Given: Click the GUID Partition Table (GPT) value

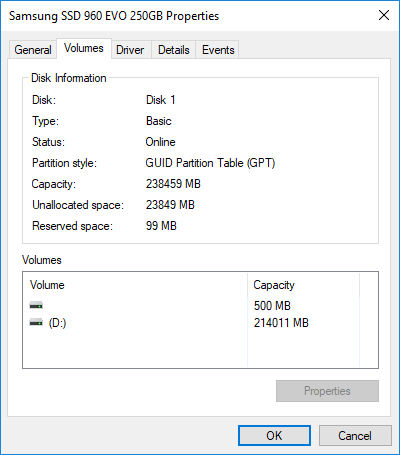Looking at the screenshot, I should pos(210,163).
